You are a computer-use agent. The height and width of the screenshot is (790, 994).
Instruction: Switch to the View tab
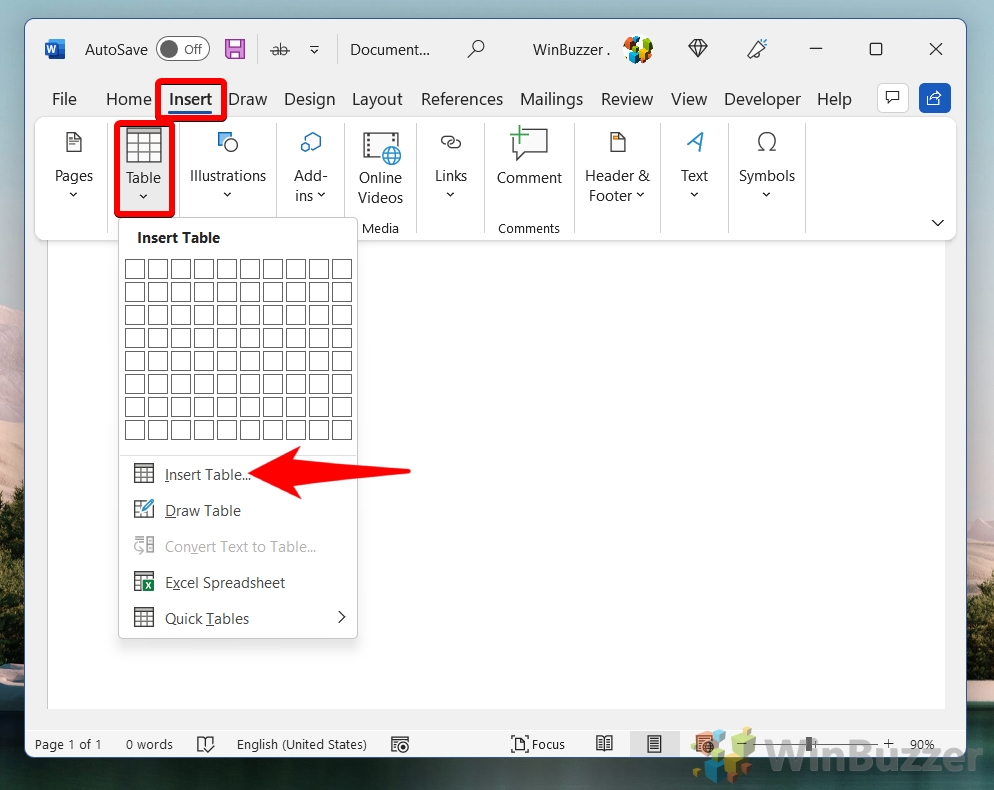click(688, 99)
